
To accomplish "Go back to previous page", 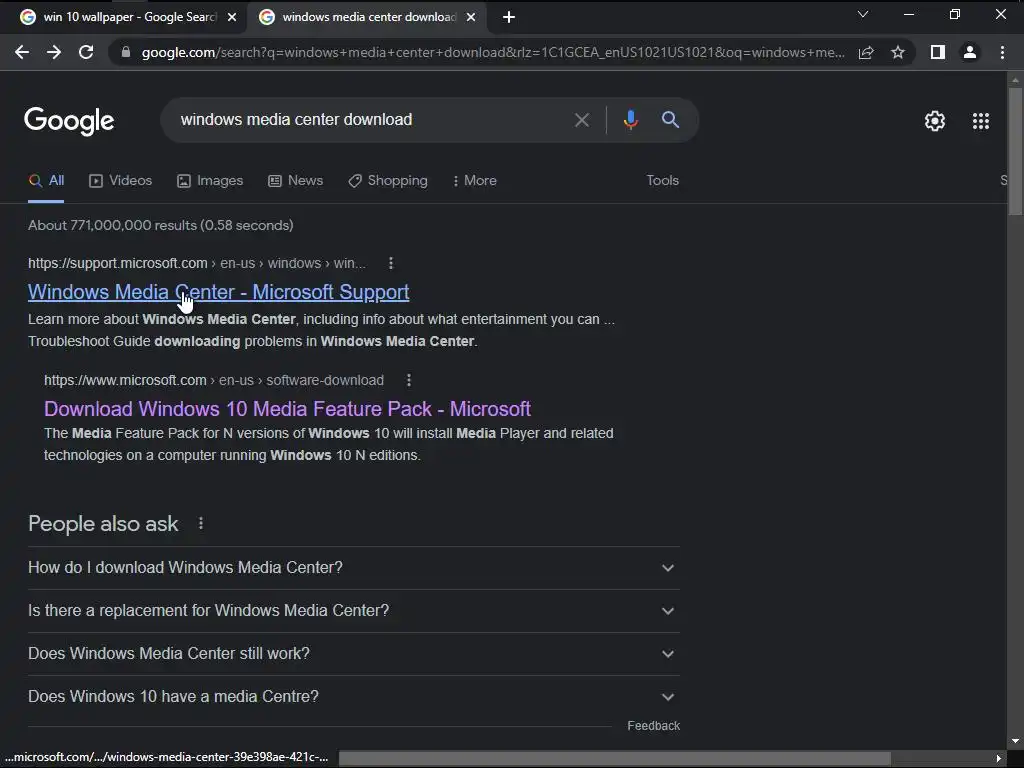I will click(22, 52).
